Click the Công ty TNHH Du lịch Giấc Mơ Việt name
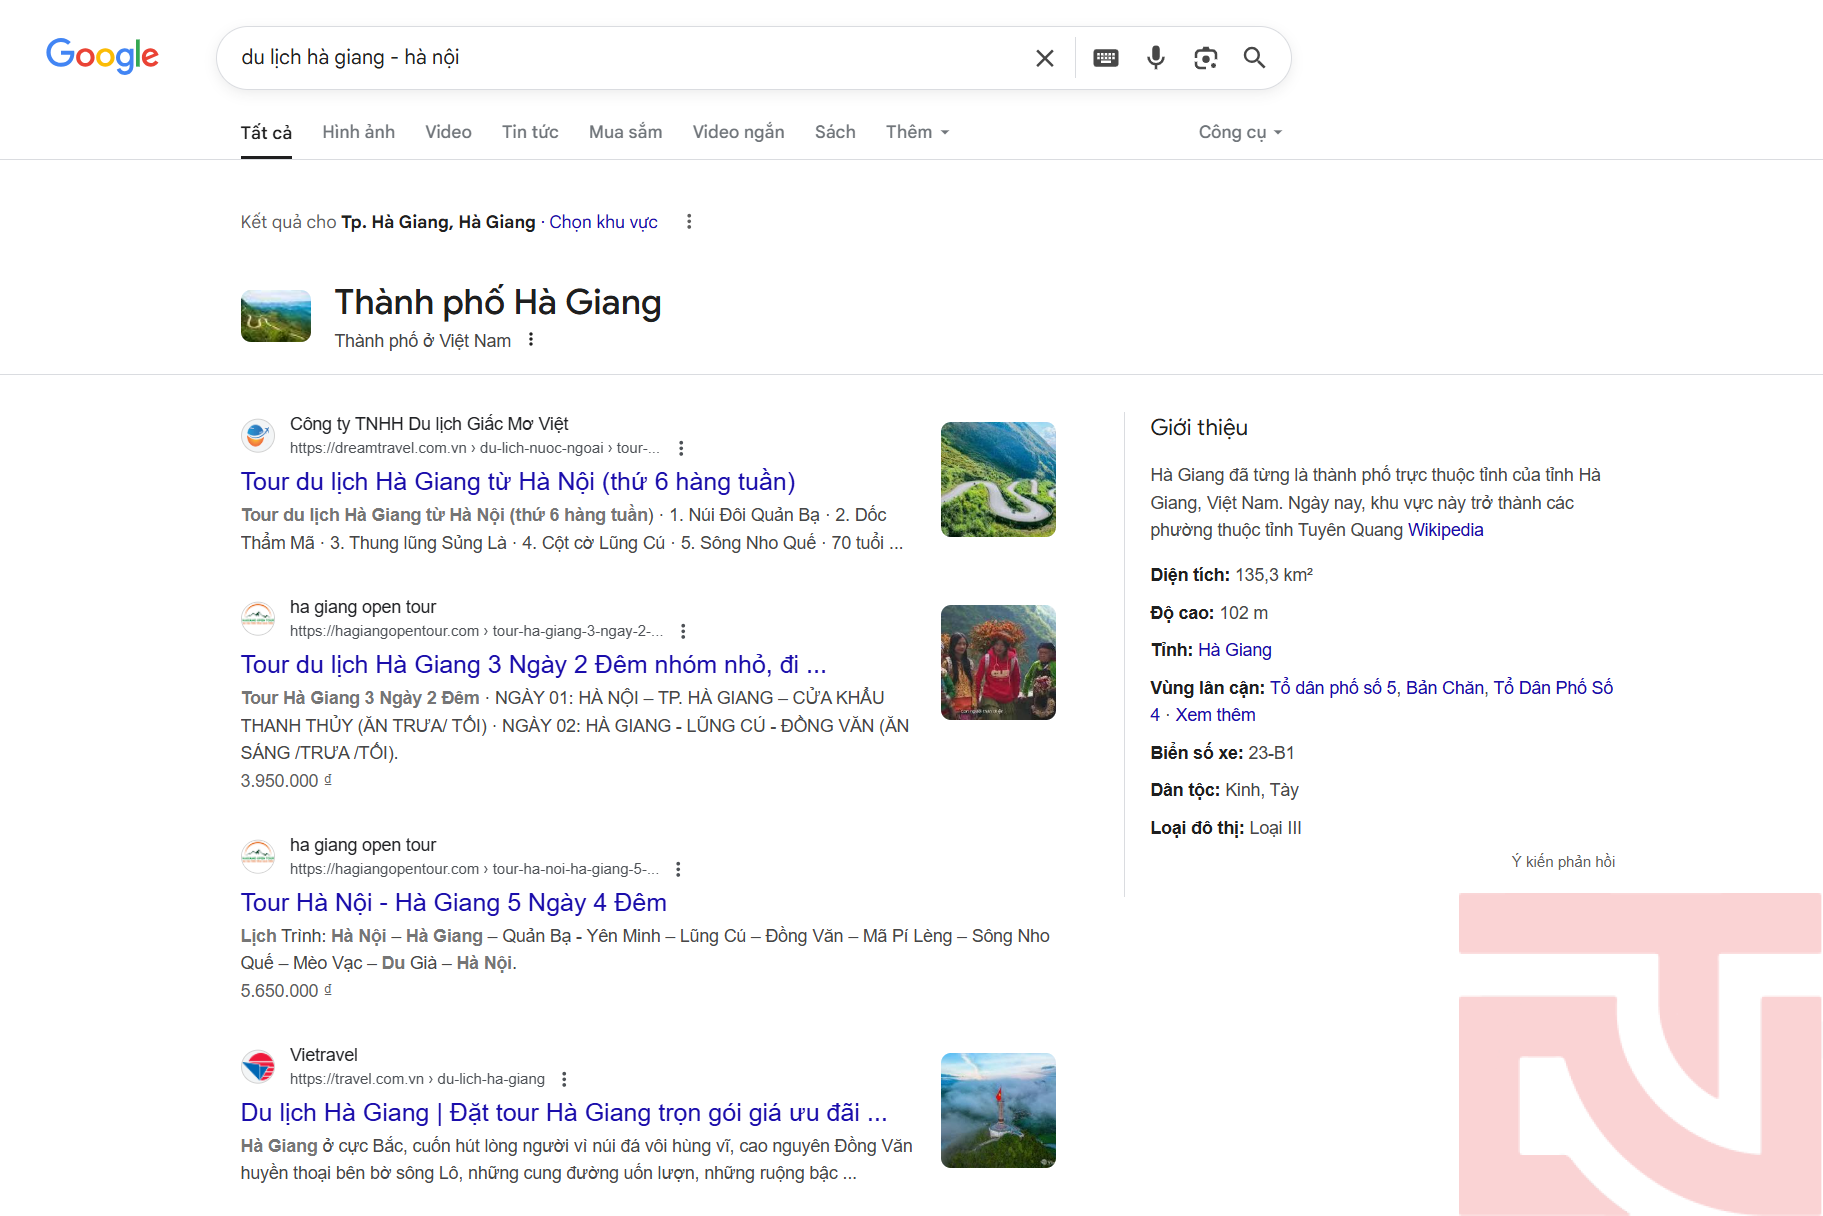The image size is (1823, 1216). pos(429,424)
